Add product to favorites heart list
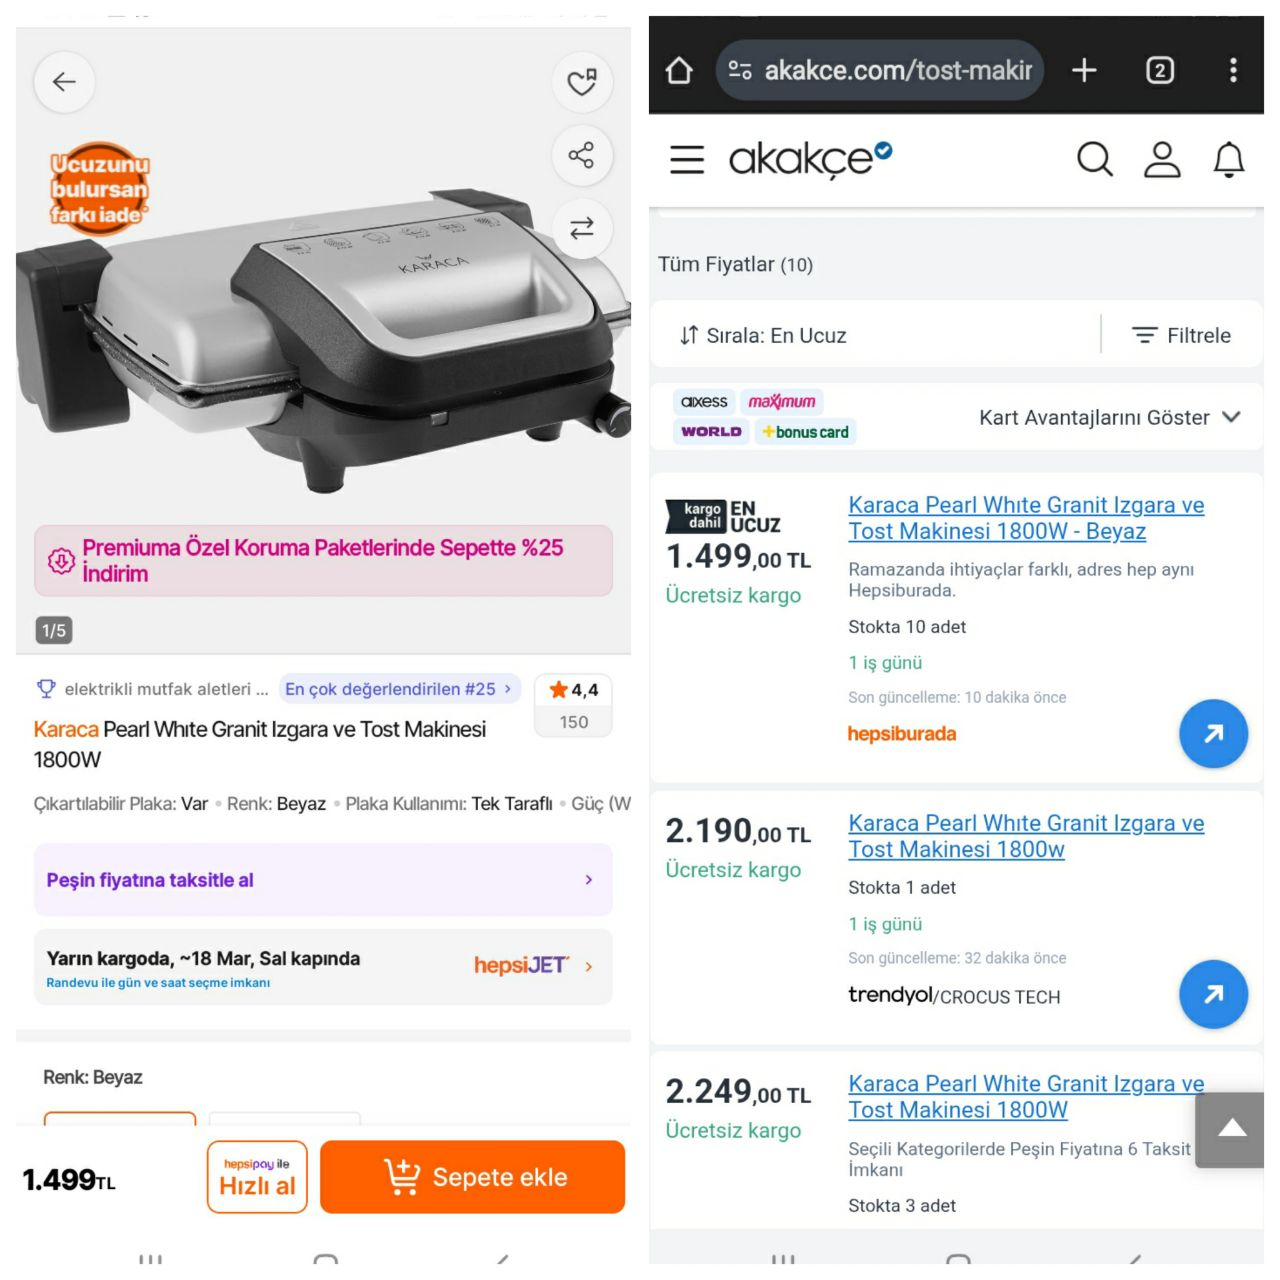 click(x=582, y=82)
